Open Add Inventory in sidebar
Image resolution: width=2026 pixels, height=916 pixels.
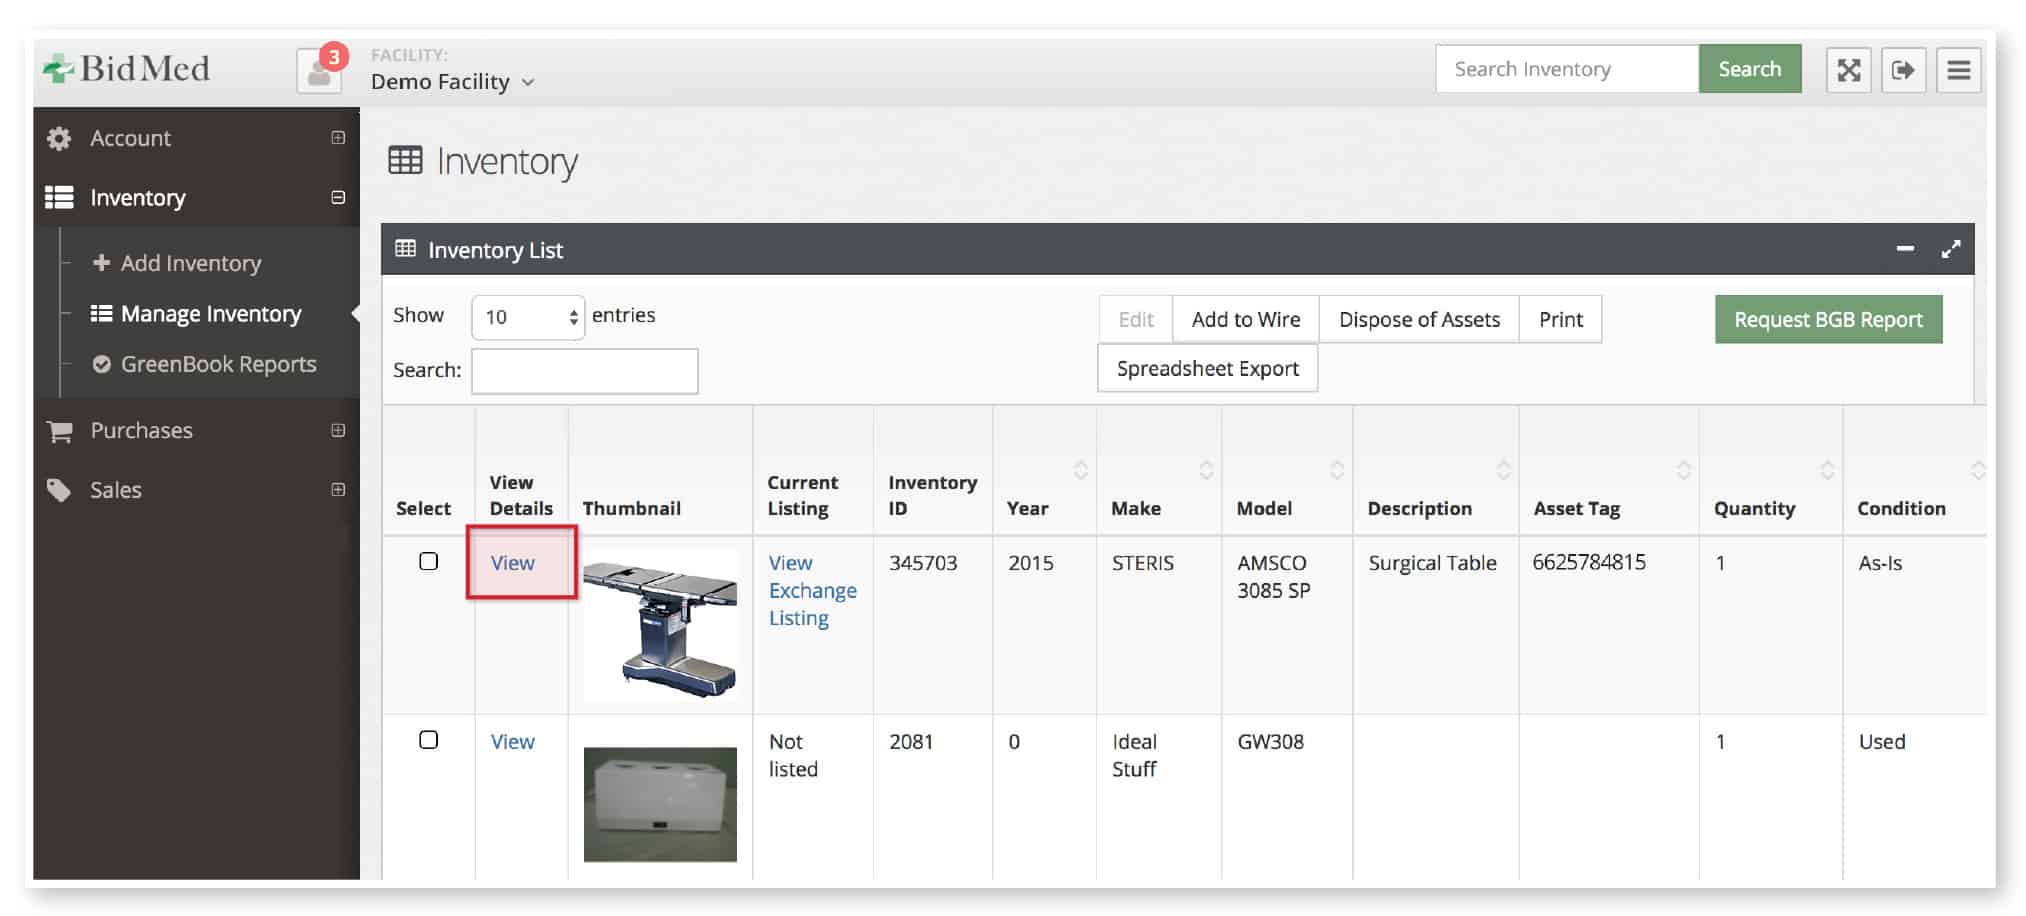click(177, 263)
